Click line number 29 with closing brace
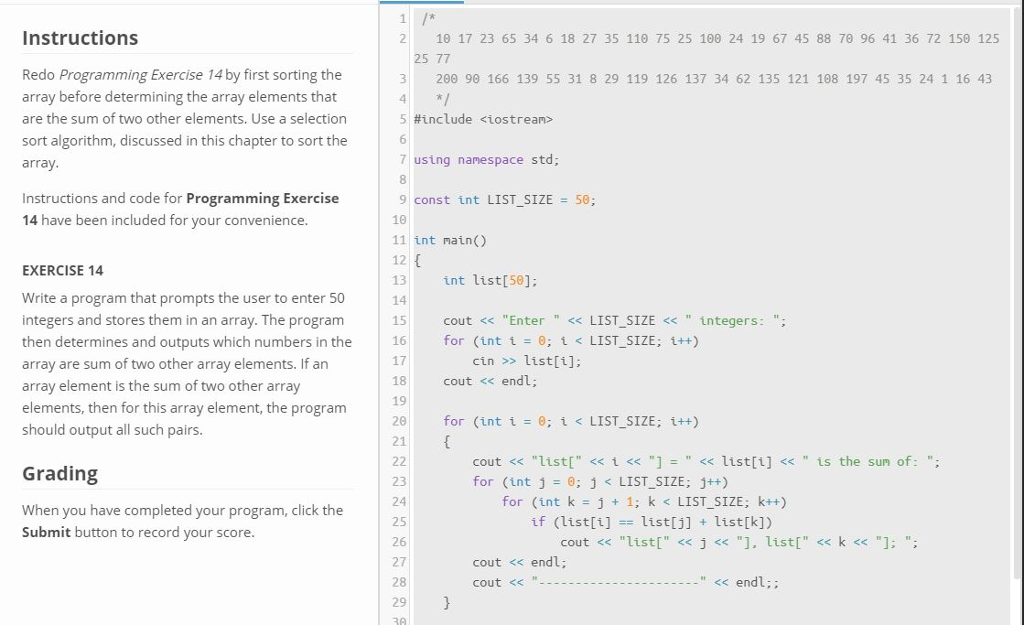This screenshot has width=1024, height=625. coord(399,602)
